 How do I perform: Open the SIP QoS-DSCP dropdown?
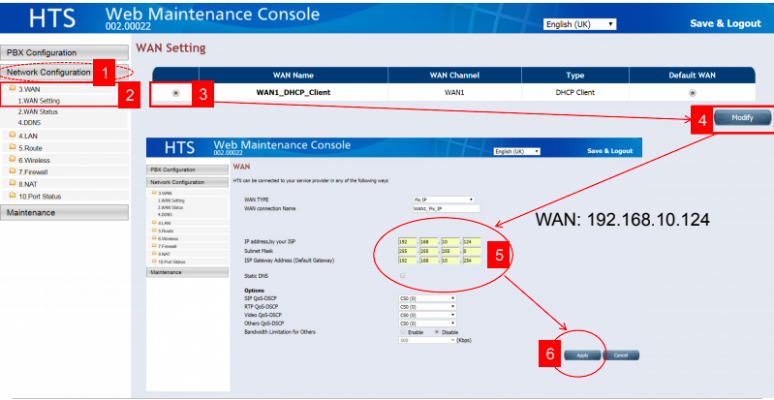[427, 297]
